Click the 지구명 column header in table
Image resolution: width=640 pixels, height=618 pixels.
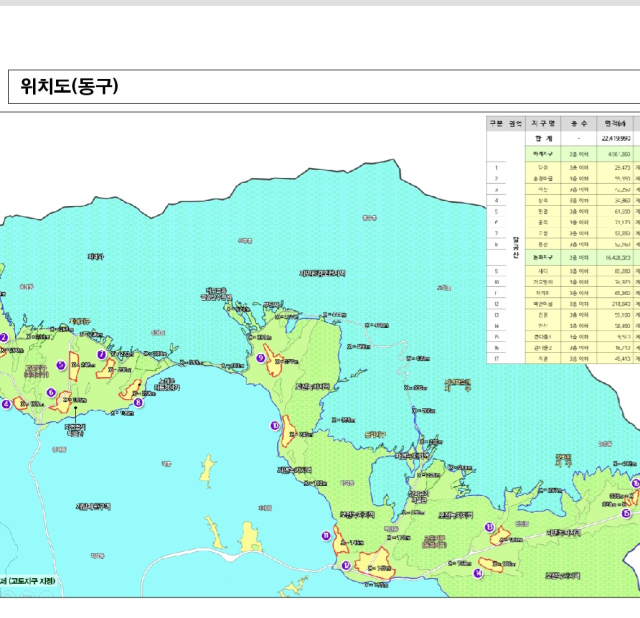tap(543, 123)
